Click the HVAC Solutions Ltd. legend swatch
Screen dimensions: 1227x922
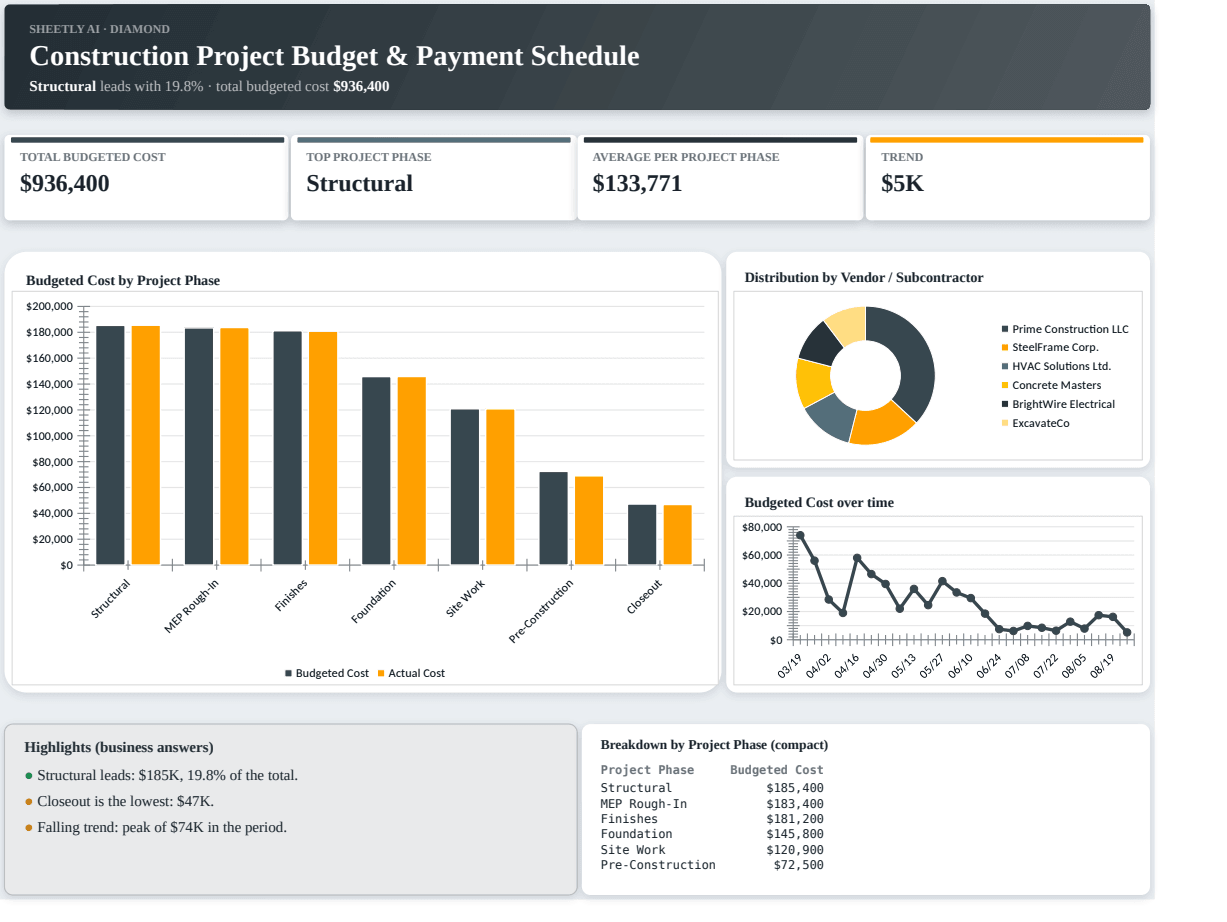click(x=1005, y=366)
